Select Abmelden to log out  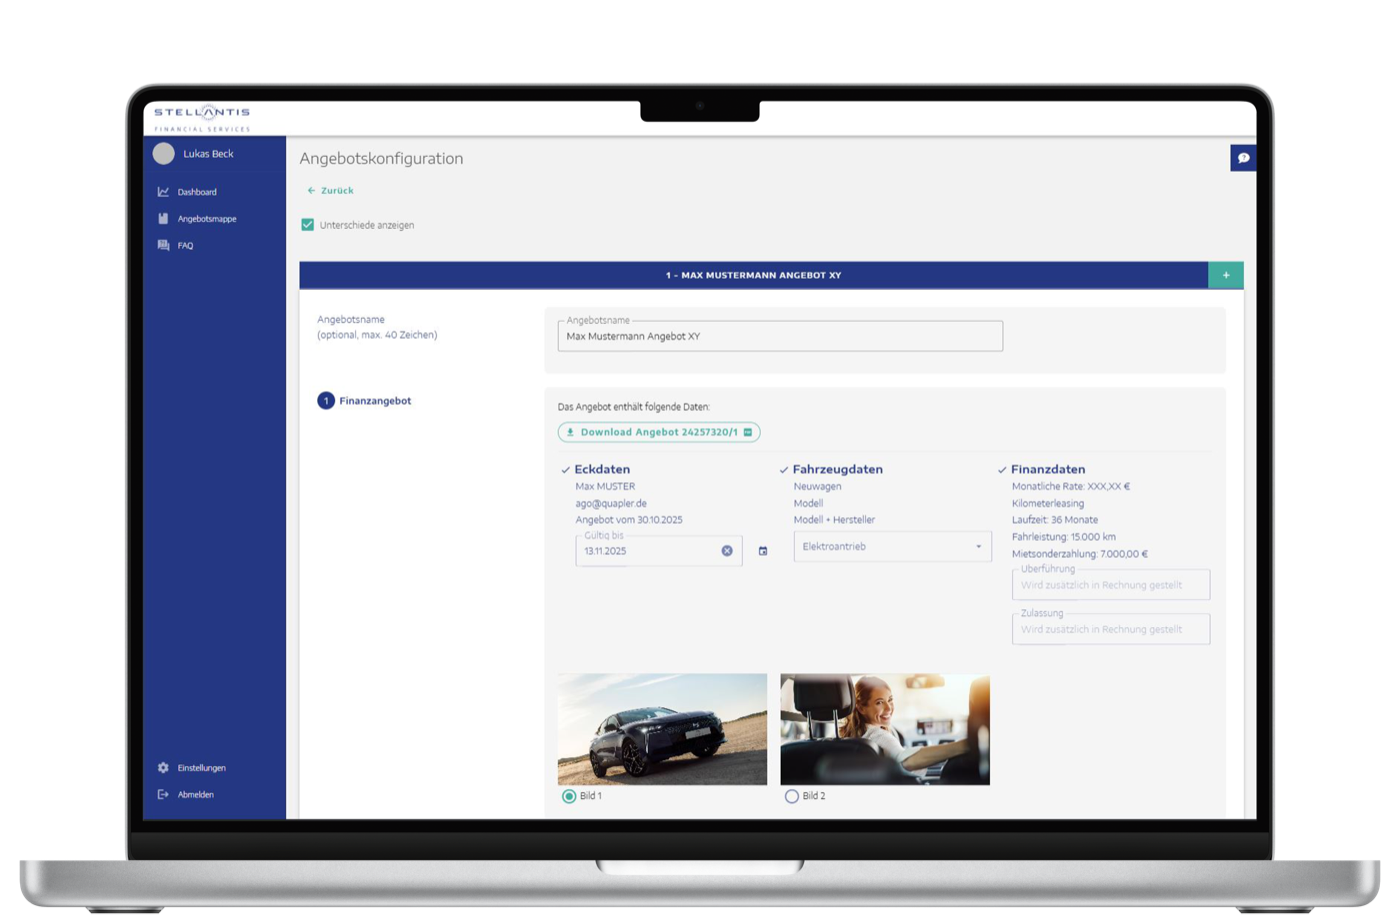196,795
